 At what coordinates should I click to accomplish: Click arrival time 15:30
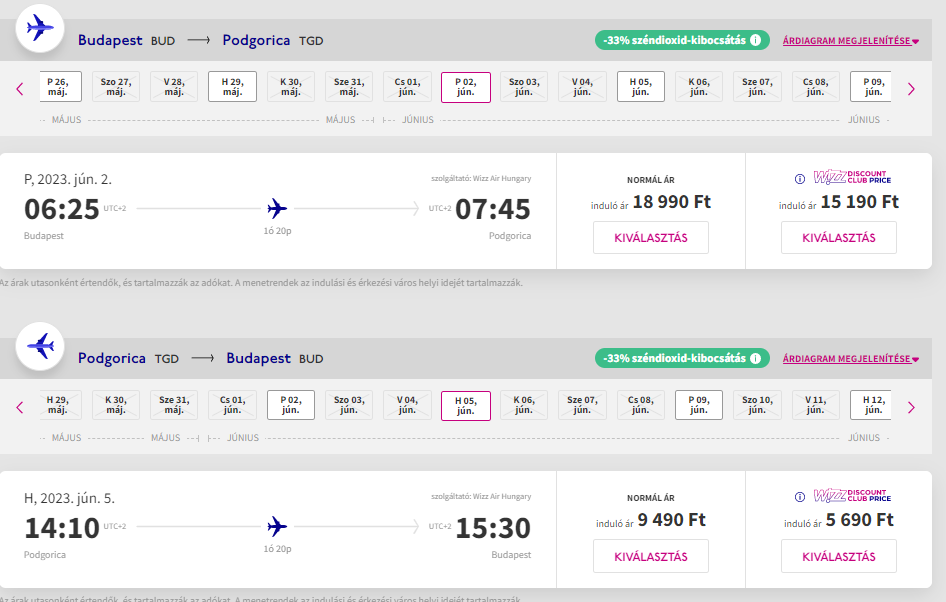point(493,528)
